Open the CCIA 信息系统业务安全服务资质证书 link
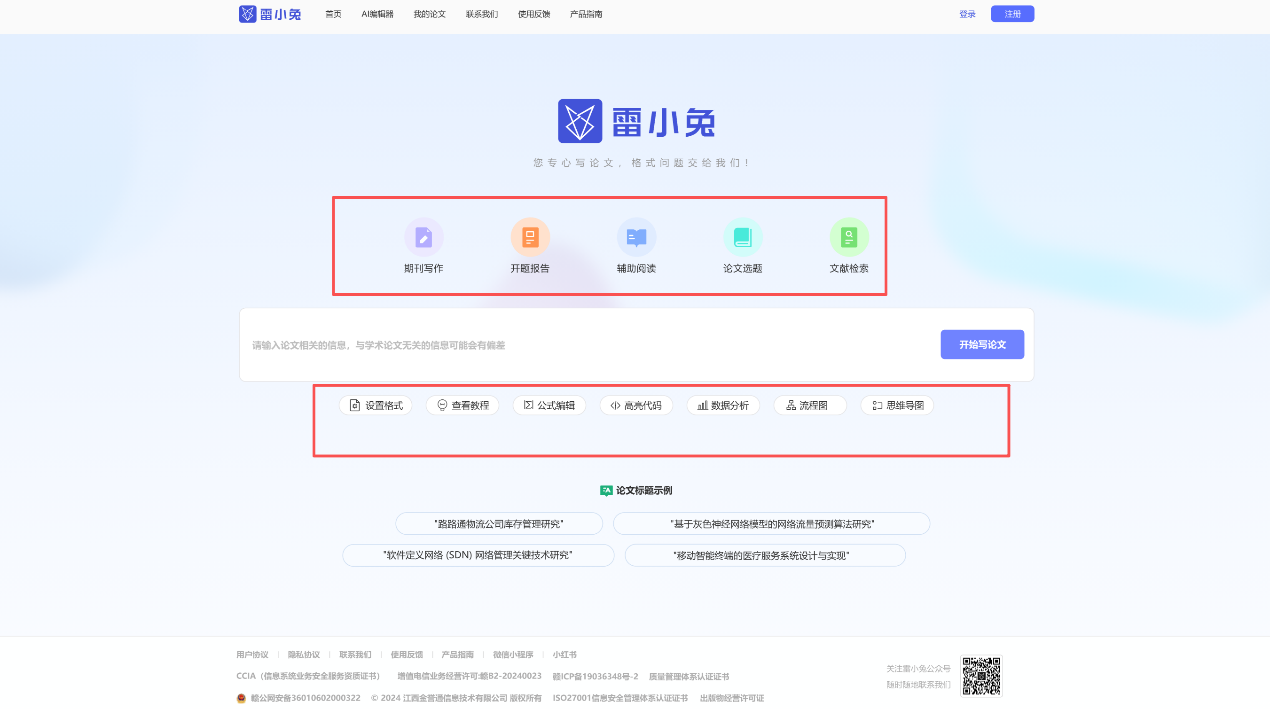1270x709 pixels. tap(308, 676)
